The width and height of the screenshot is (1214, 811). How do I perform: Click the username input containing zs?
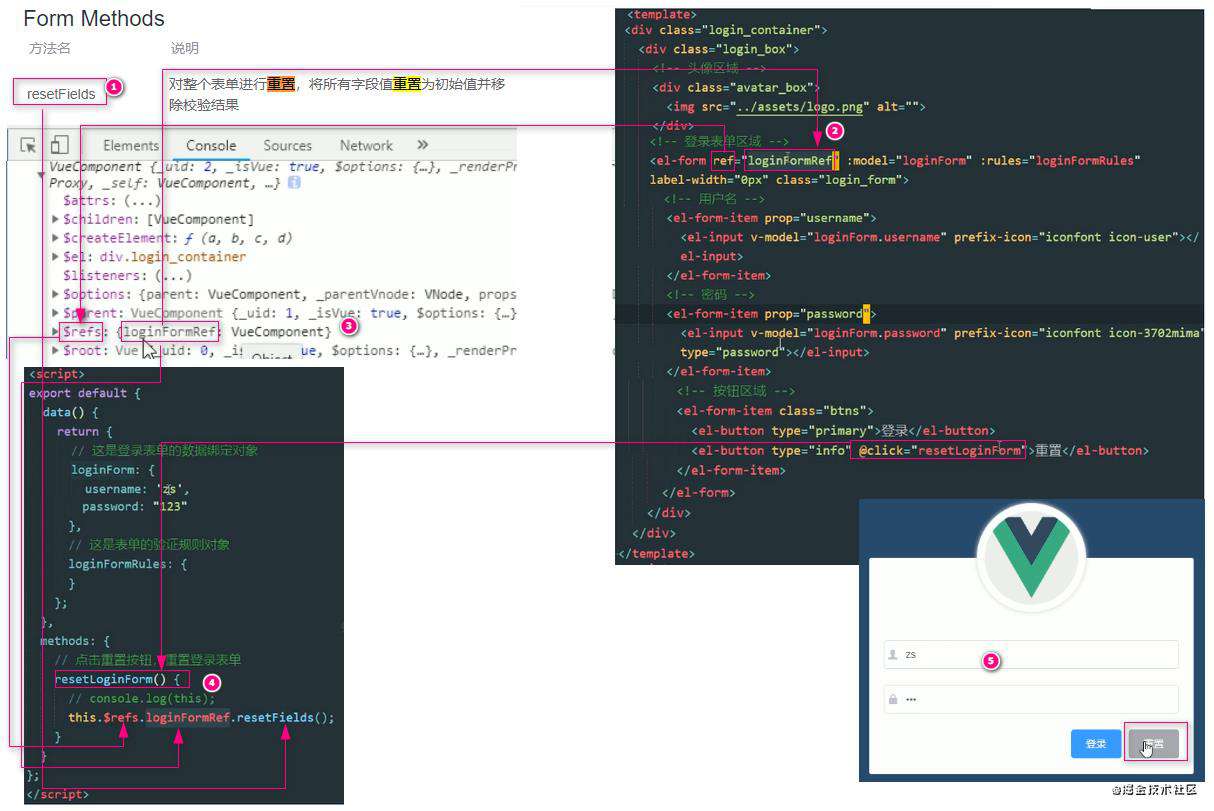1031,655
